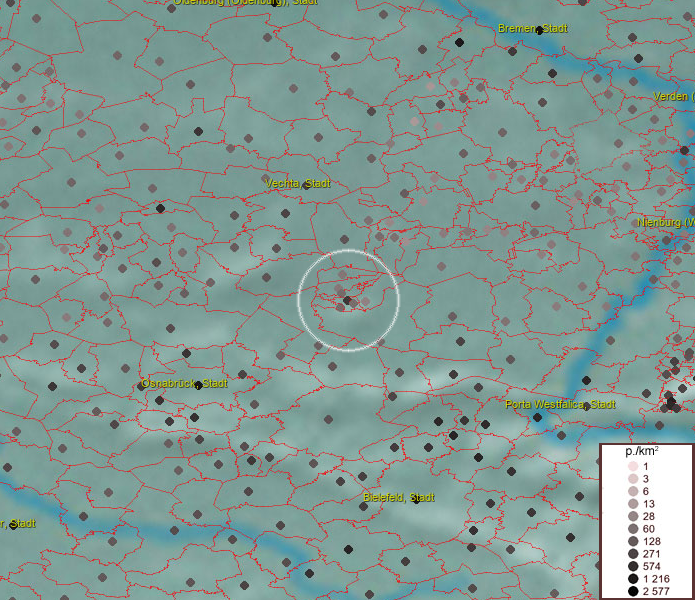Screen dimensions: 695x600
Task: Click the p./km² legend title
Action: (x=641, y=451)
